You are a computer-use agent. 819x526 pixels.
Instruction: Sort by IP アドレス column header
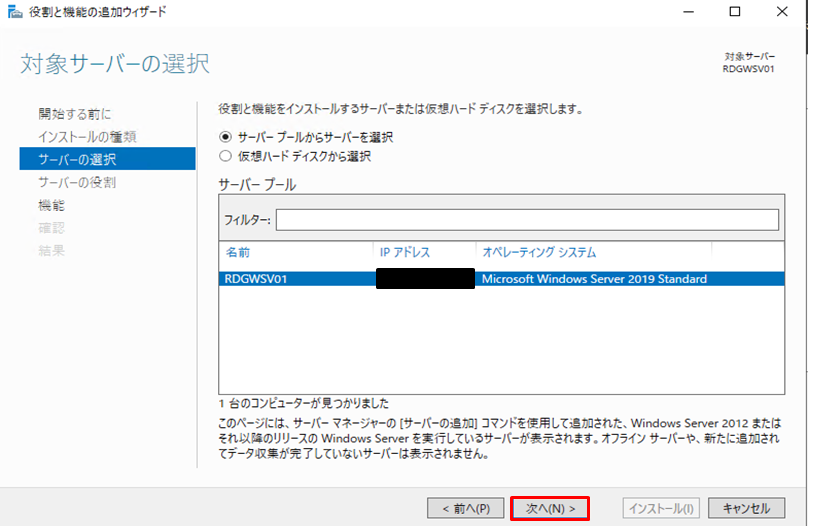point(405,252)
